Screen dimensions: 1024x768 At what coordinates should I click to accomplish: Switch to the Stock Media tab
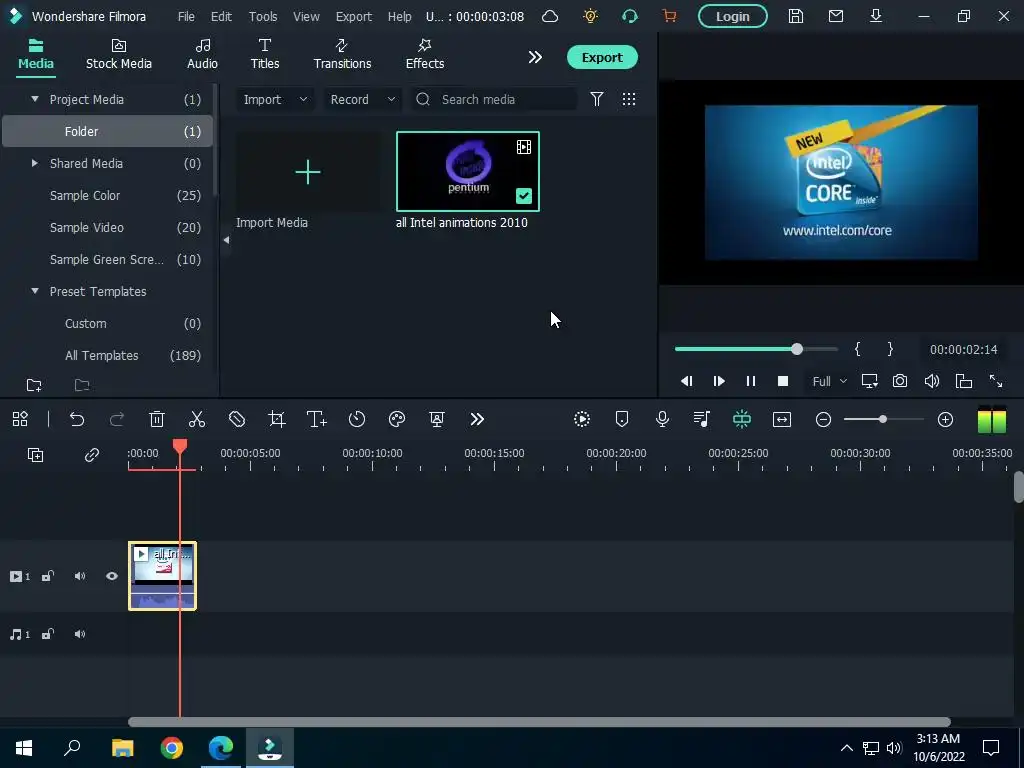119,55
